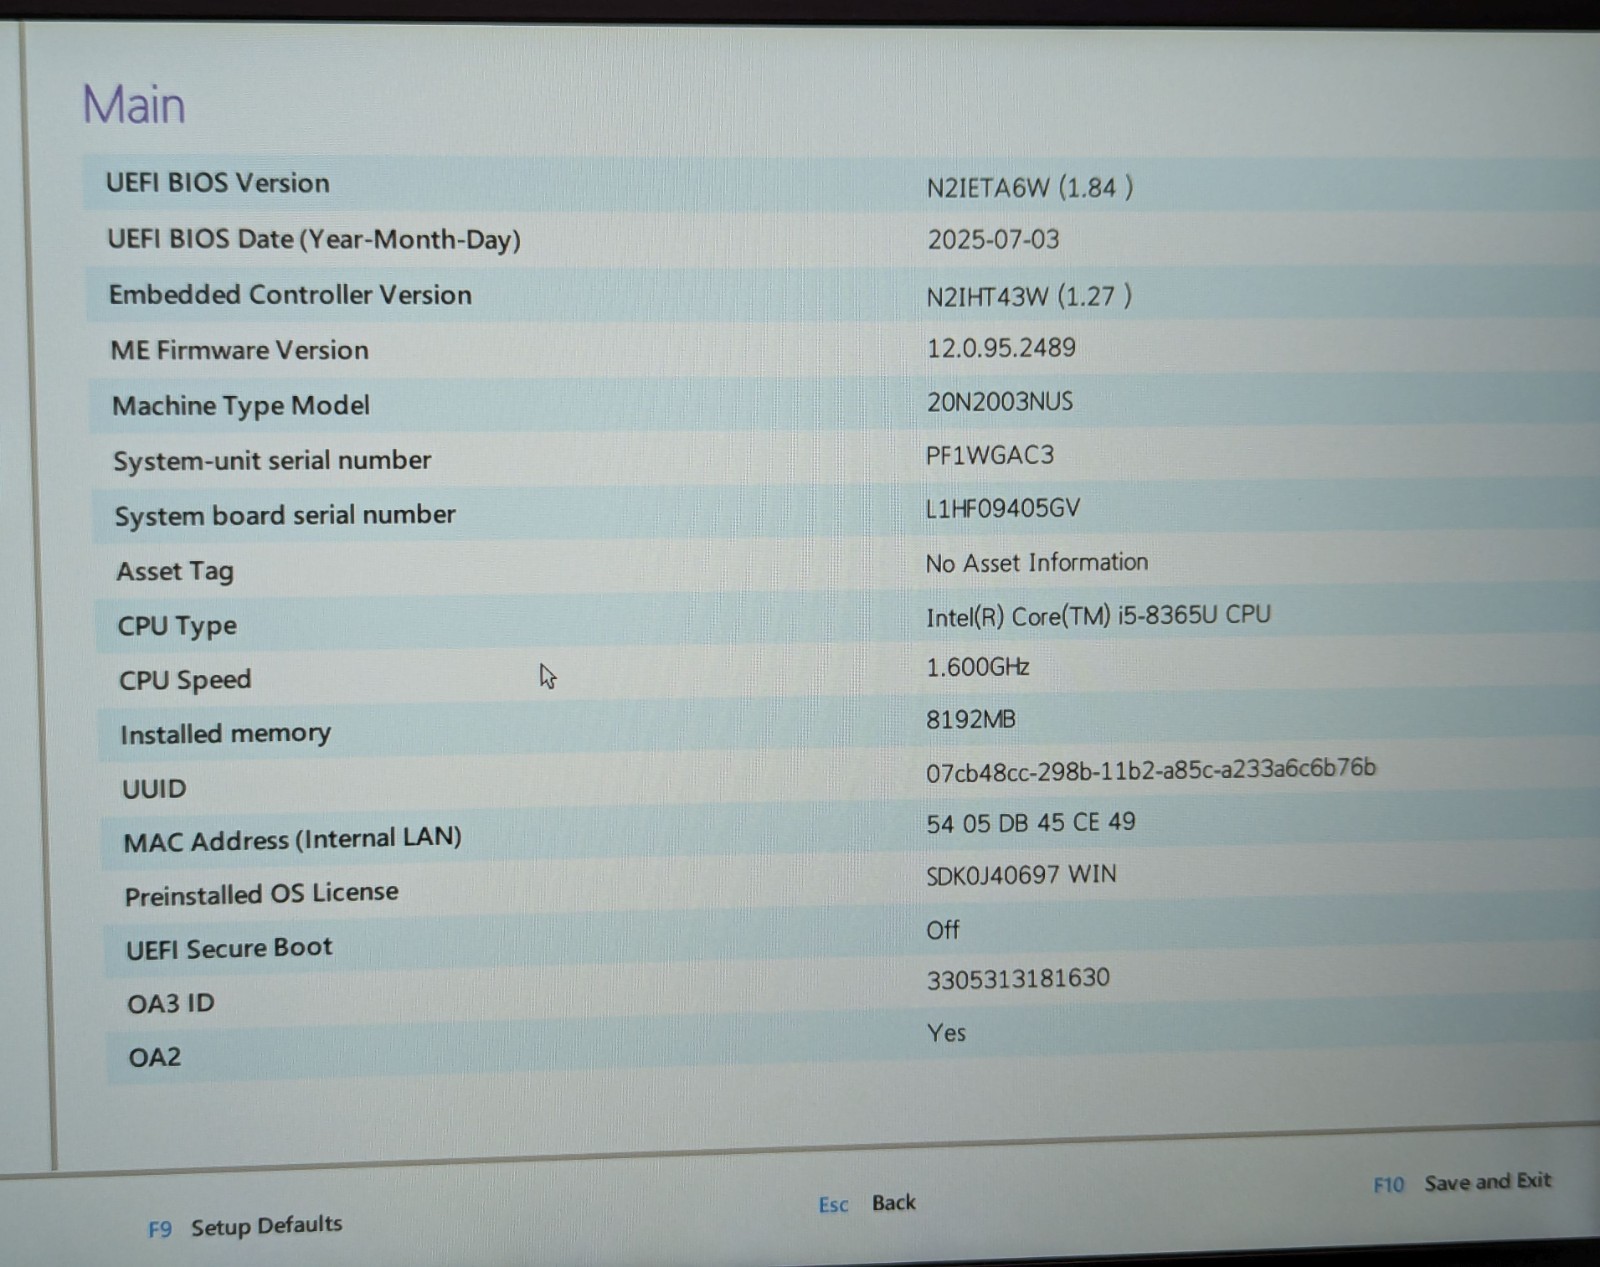Click F9 Setup Defaults
Screen dimensions: 1600x1267
(x=245, y=1226)
